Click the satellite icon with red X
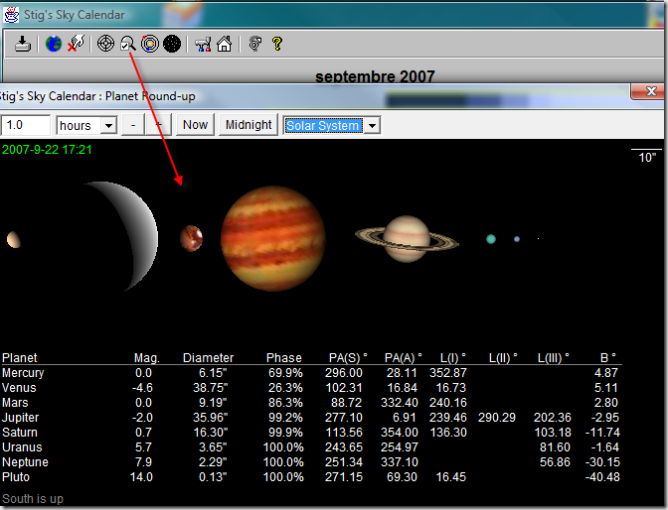Image resolution: width=668 pixels, height=510 pixels. click(x=75, y=44)
